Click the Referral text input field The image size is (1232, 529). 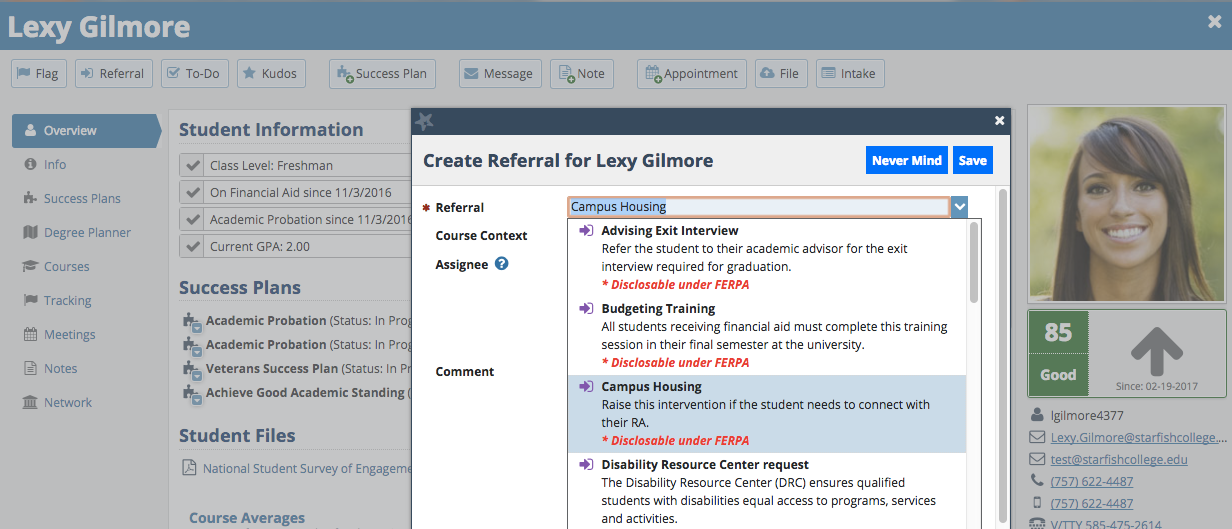click(x=757, y=207)
